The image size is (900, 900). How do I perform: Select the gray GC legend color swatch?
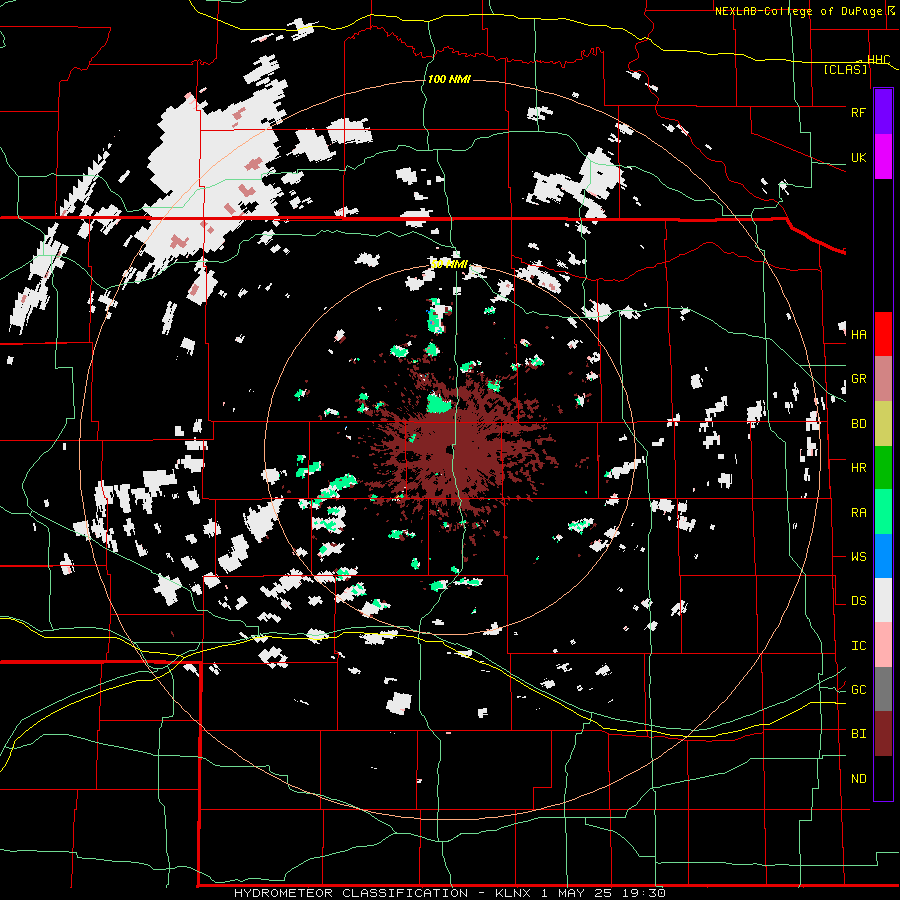click(x=883, y=689)
